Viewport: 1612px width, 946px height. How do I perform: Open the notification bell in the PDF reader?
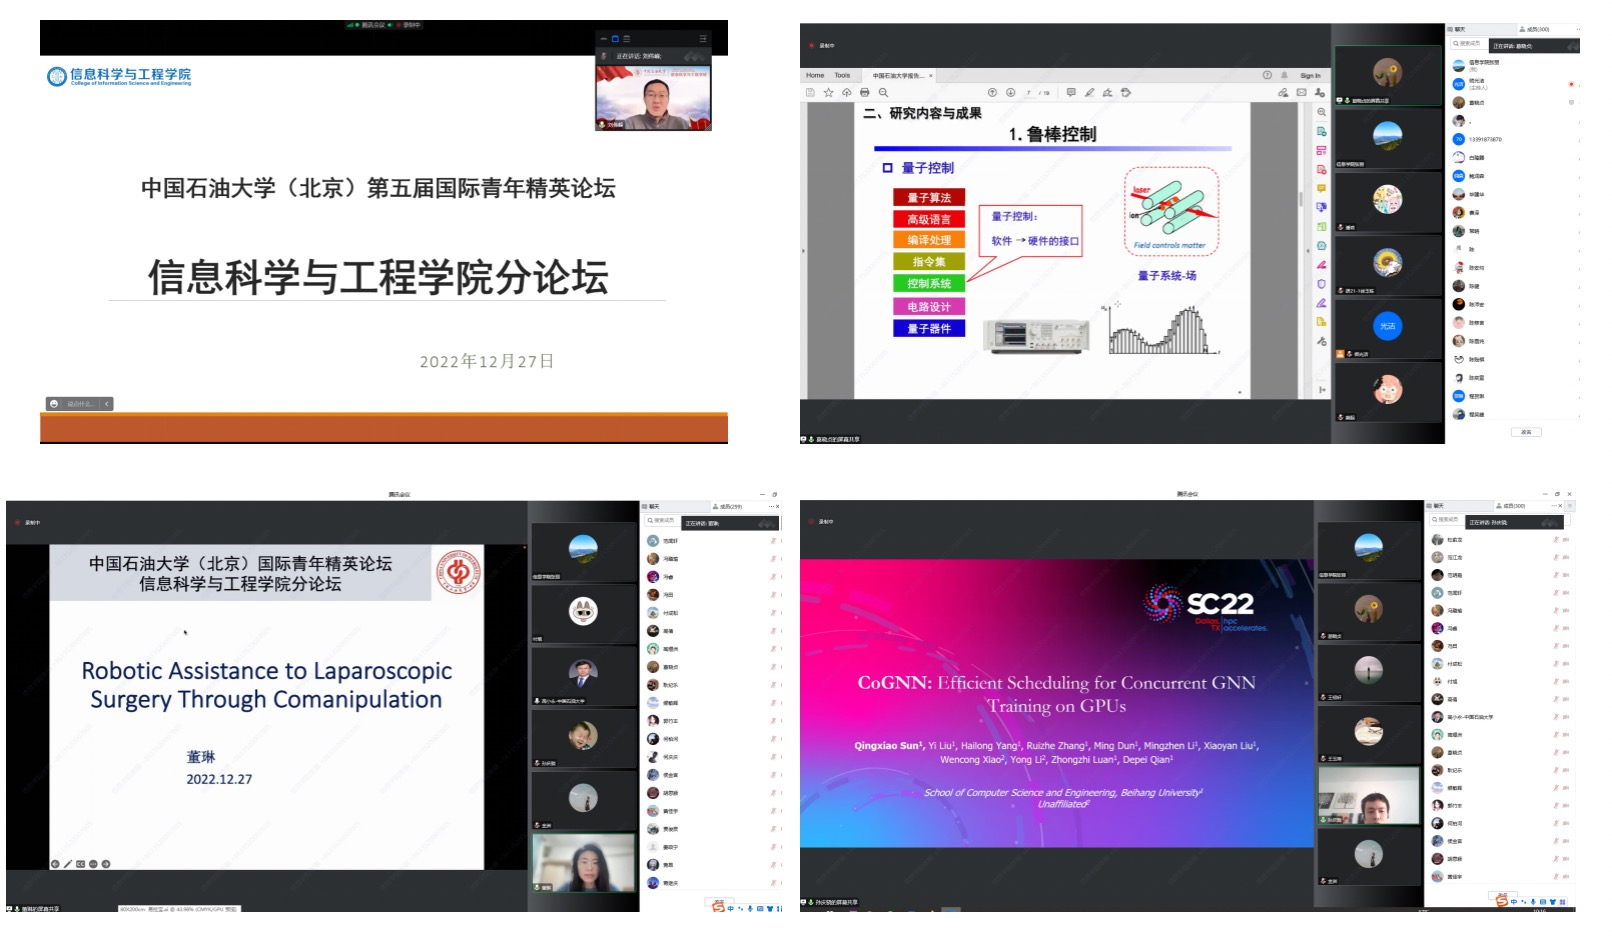tap(1284, 75)
